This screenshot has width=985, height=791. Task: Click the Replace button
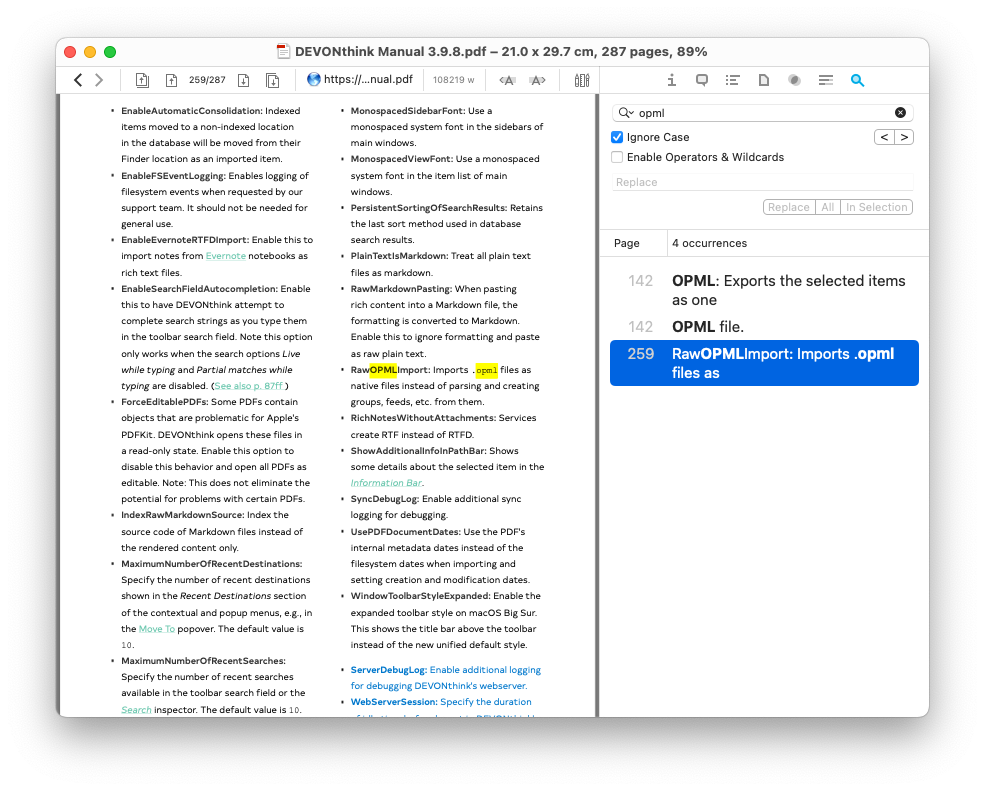[x=788, y=207]
